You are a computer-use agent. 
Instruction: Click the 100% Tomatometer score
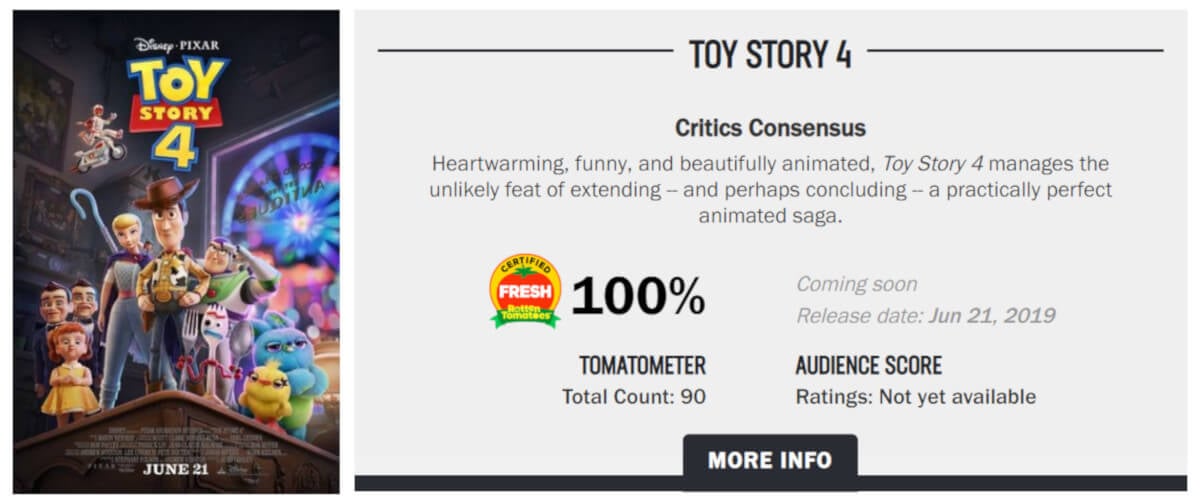tap(638, 296)
